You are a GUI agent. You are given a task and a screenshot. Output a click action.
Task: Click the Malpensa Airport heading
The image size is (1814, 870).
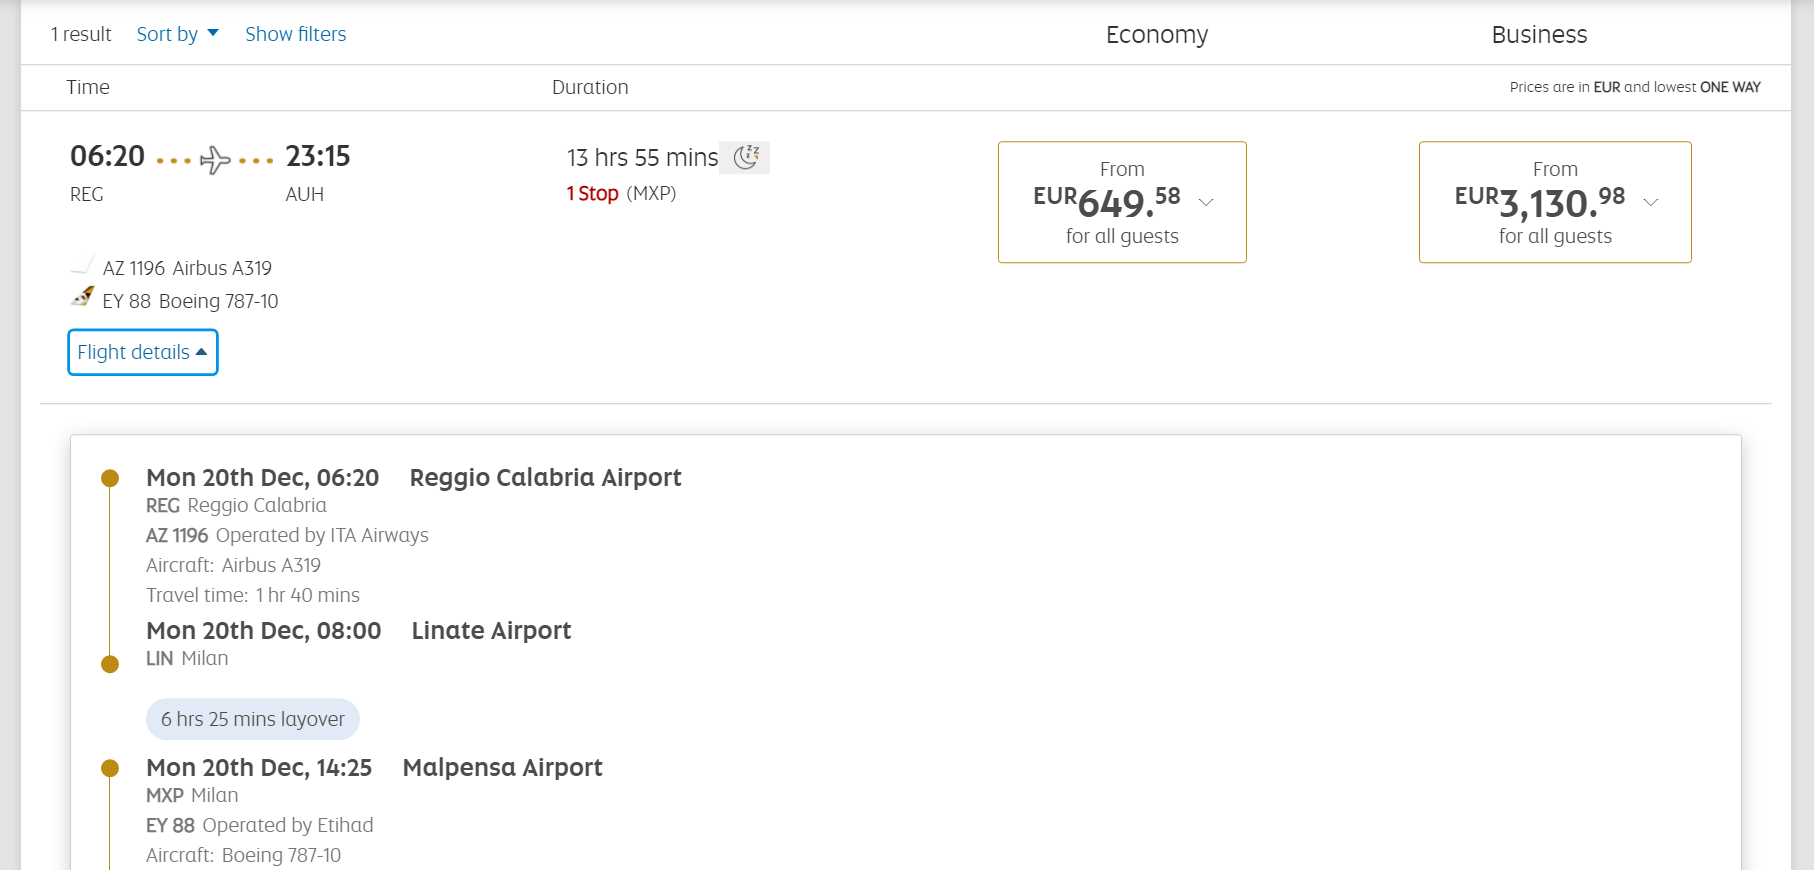(503, 768)
